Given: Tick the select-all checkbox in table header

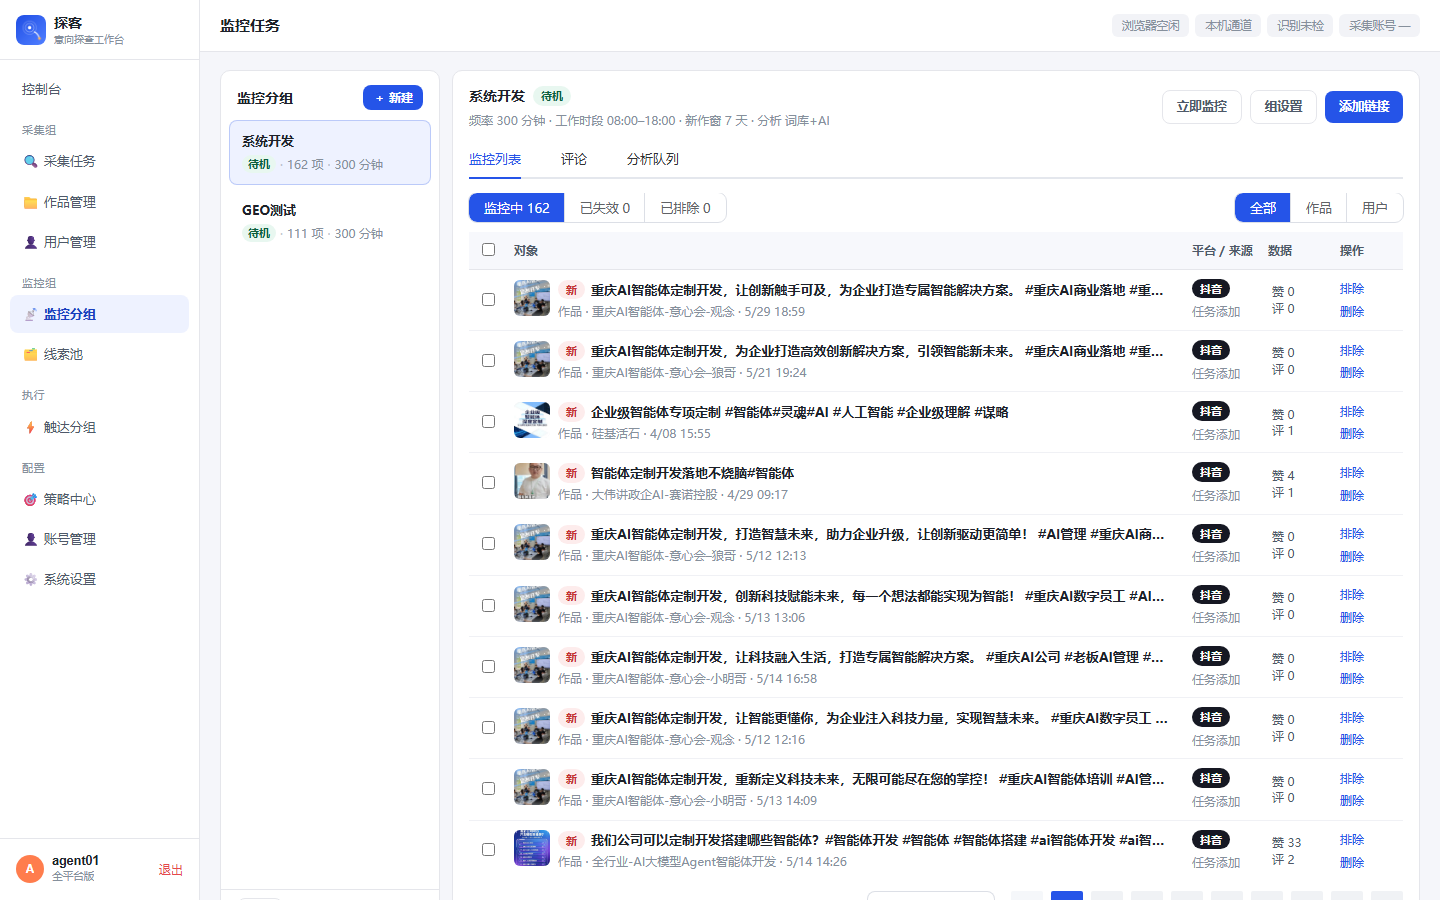Looking at the screenshot, I should coord(488,250).
